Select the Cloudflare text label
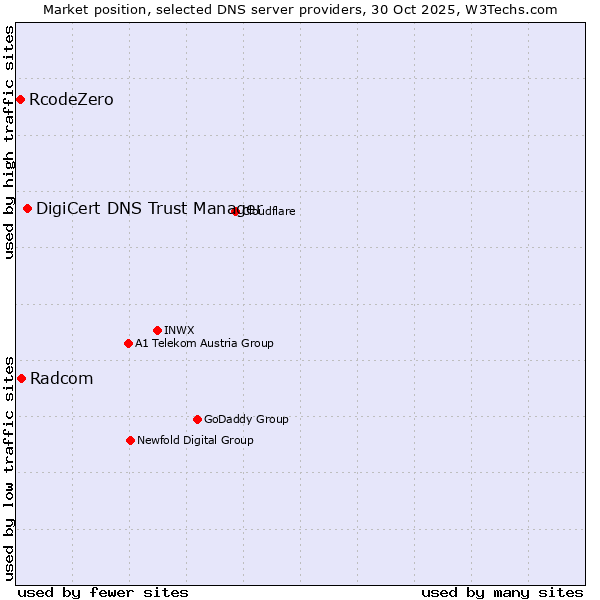Viewport: 600px width, 600px height. [270, 211]
